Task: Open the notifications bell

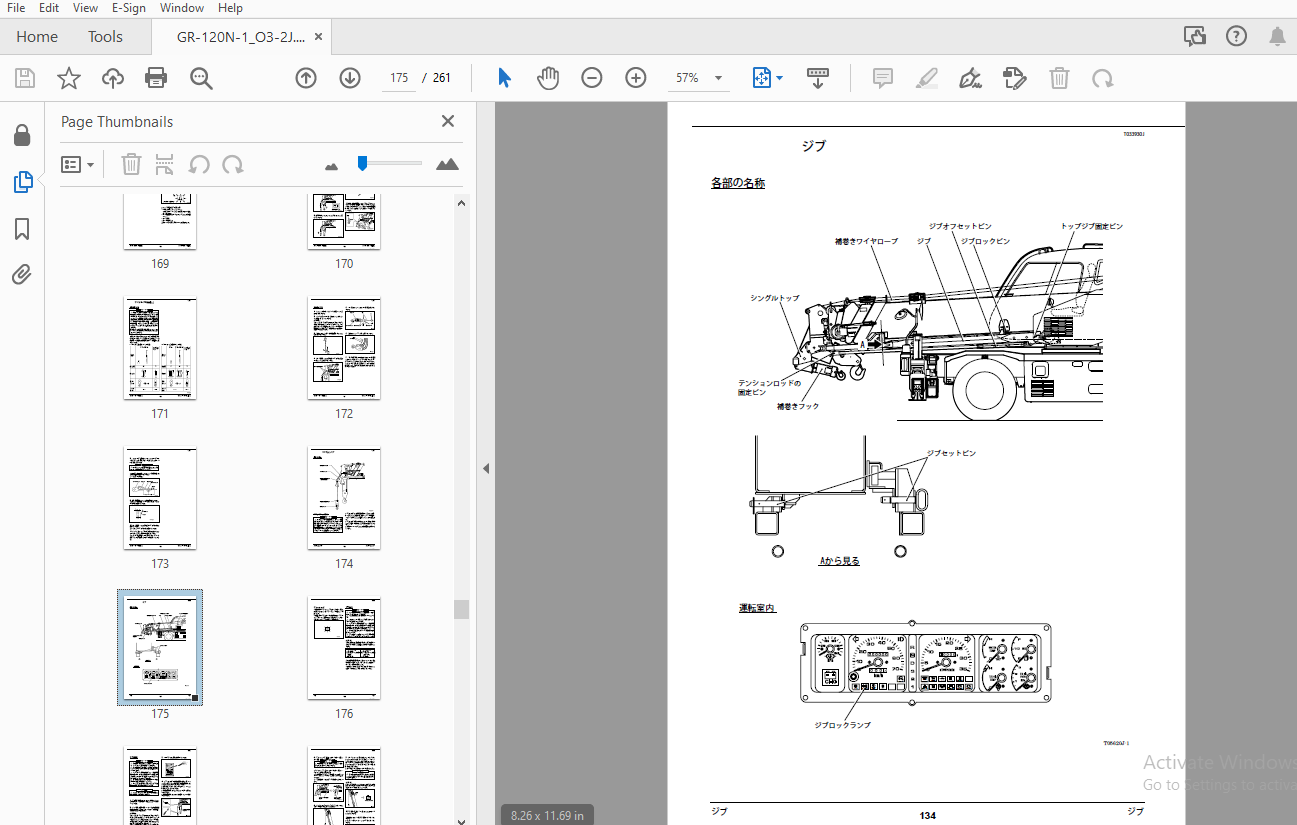Action: [x=1277, y=37]
